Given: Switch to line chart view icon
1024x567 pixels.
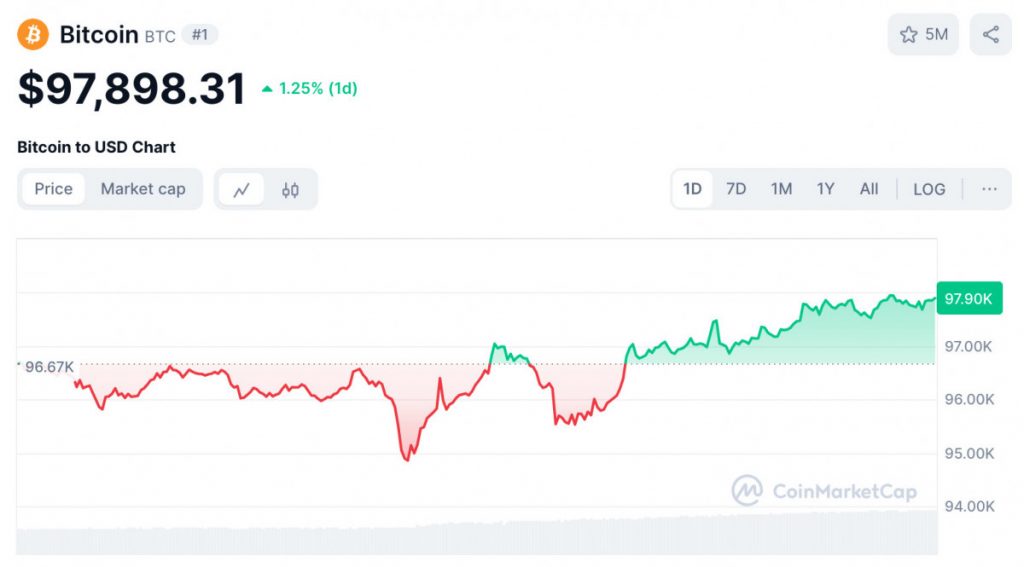Looking at the screenshot, I should (x=242, y=189).
